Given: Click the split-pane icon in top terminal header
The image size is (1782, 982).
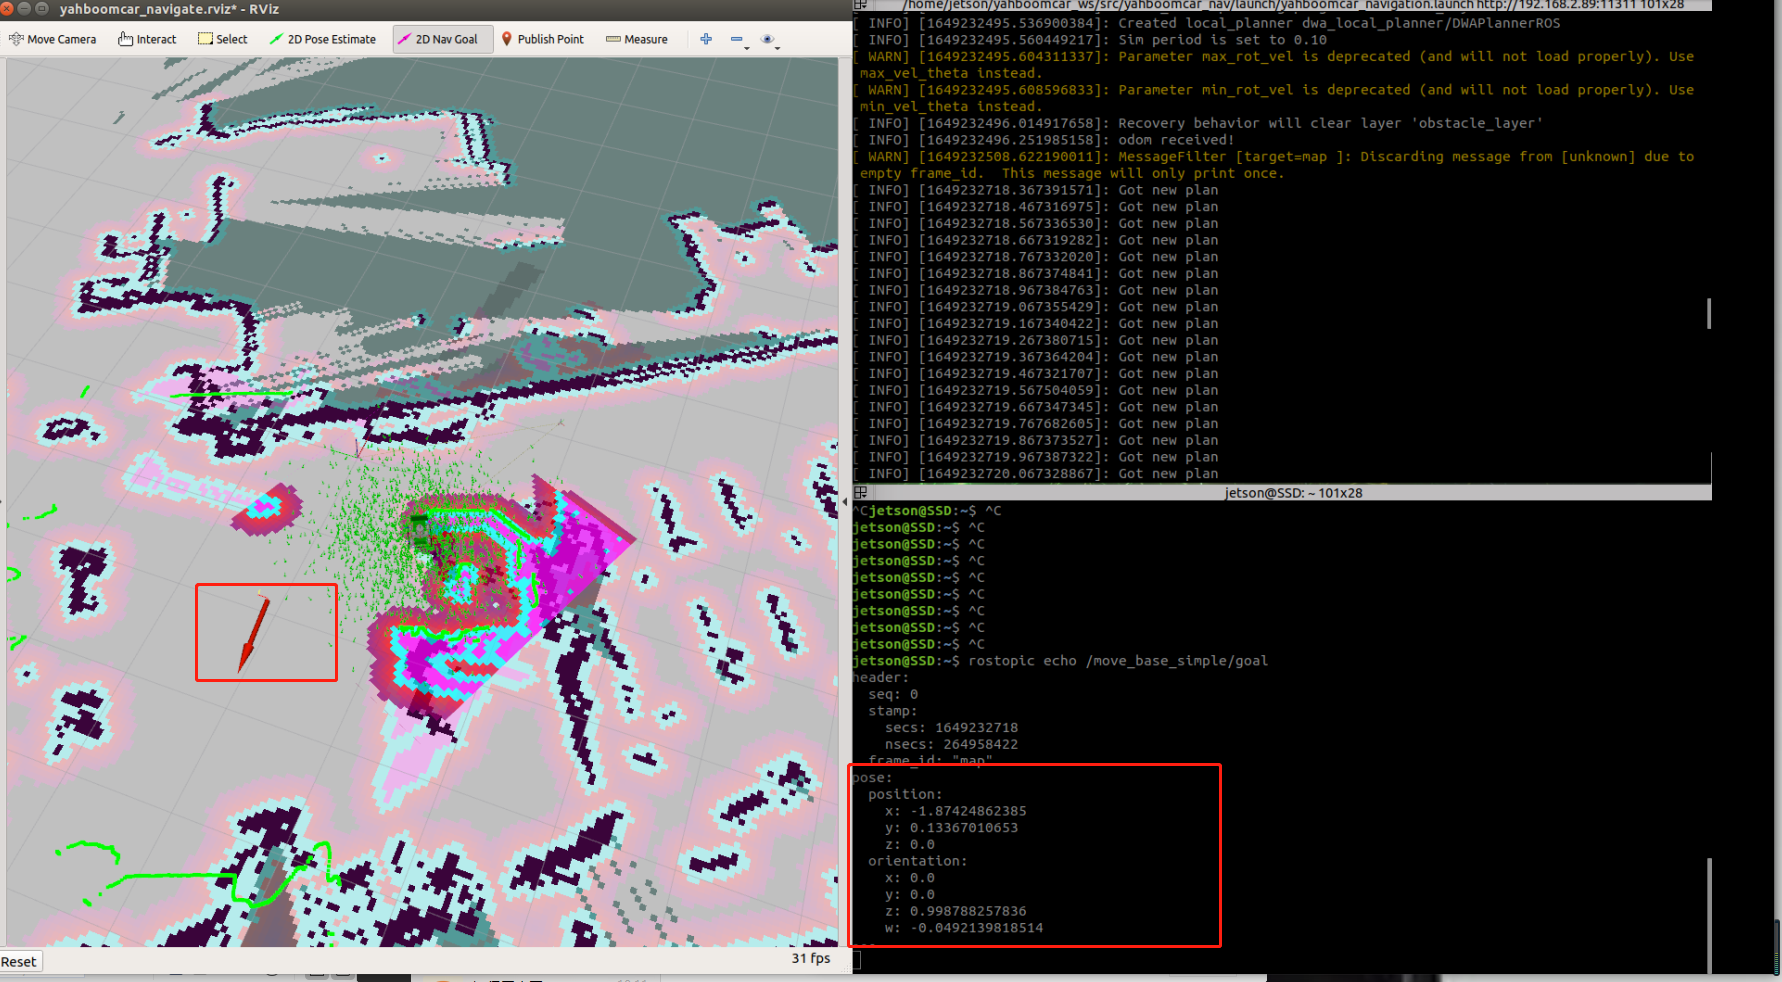Looking at the screenshot, I should point(861,5).
